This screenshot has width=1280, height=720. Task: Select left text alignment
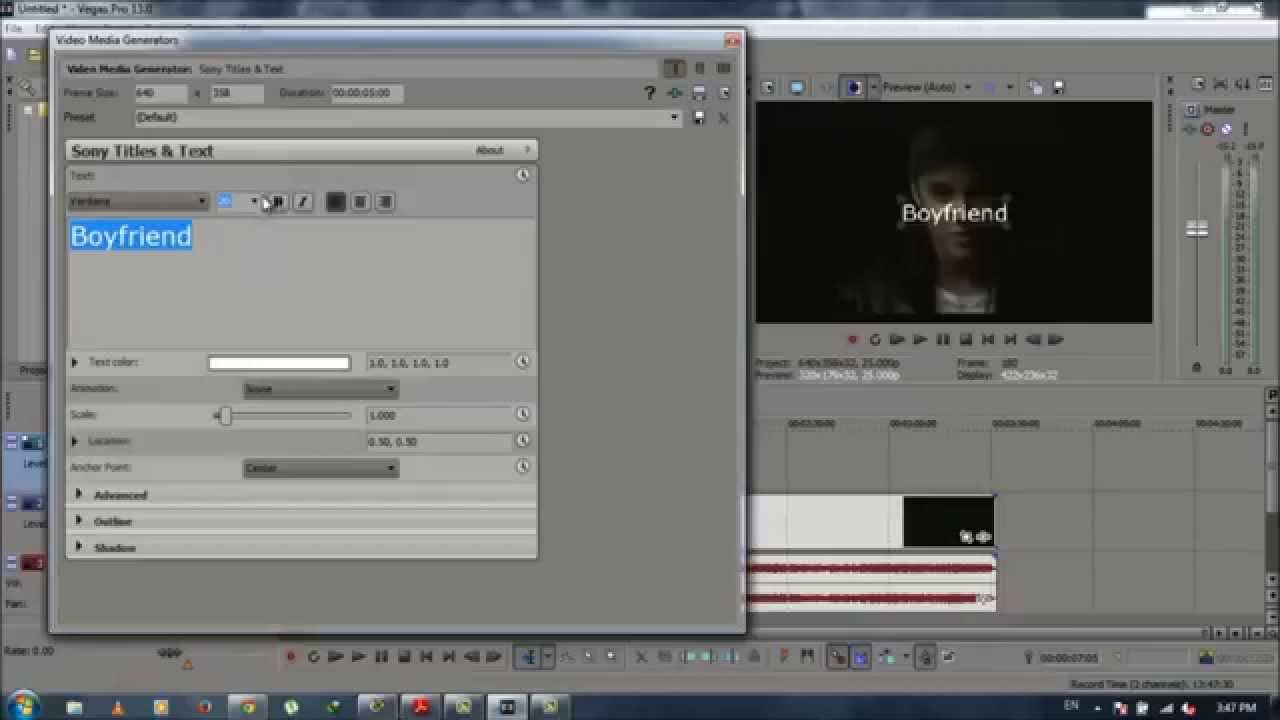coord(336,202)
